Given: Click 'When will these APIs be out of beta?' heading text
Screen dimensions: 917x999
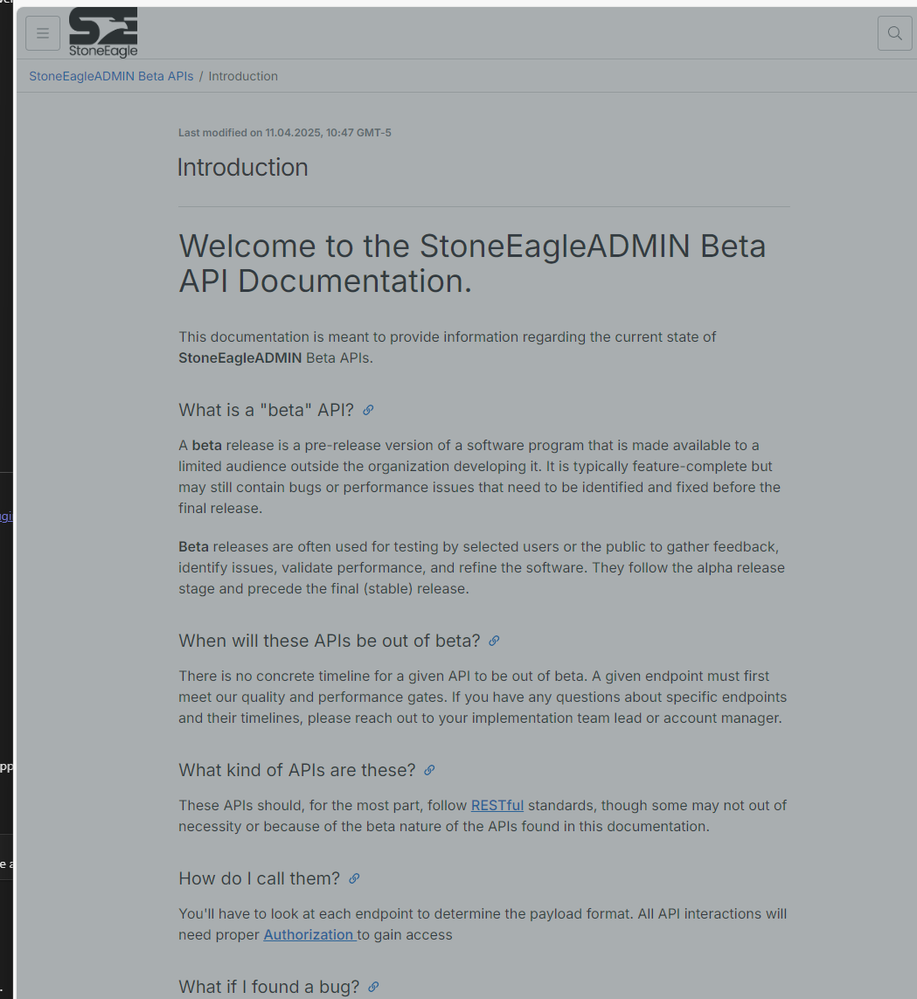Looking at the screenshot, I should (329, 641).
